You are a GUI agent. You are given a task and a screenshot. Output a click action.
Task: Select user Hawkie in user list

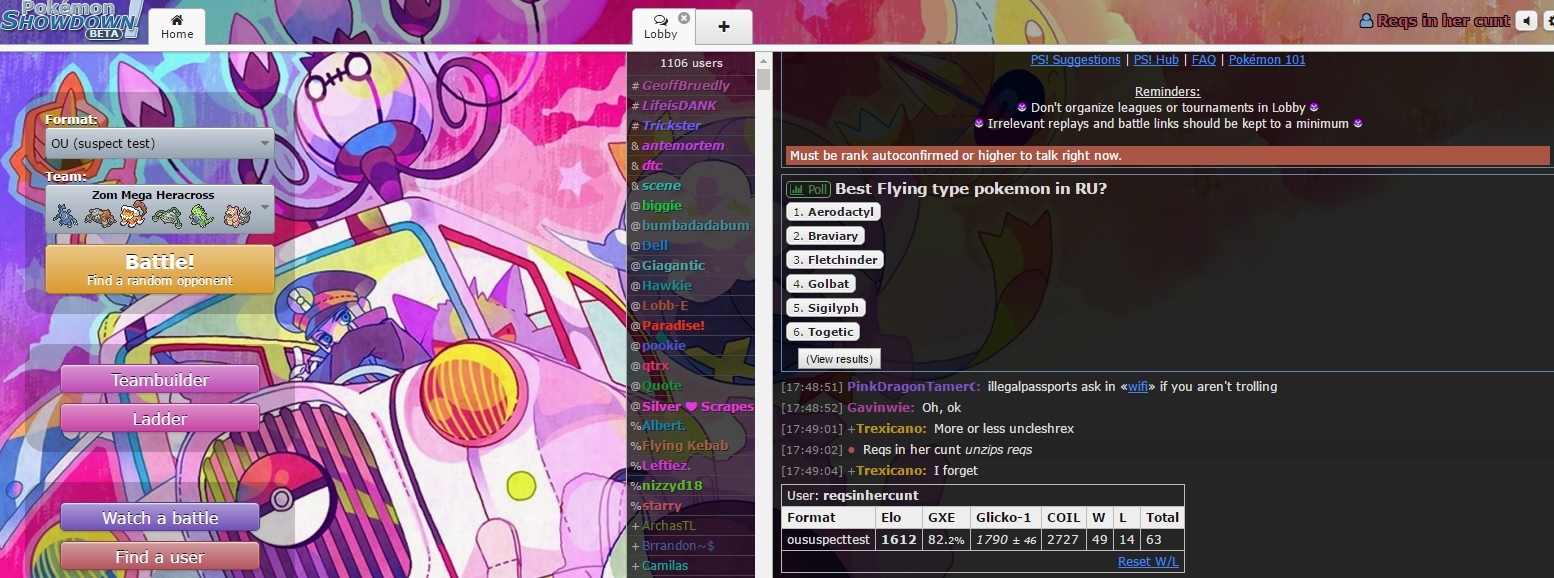691,286
